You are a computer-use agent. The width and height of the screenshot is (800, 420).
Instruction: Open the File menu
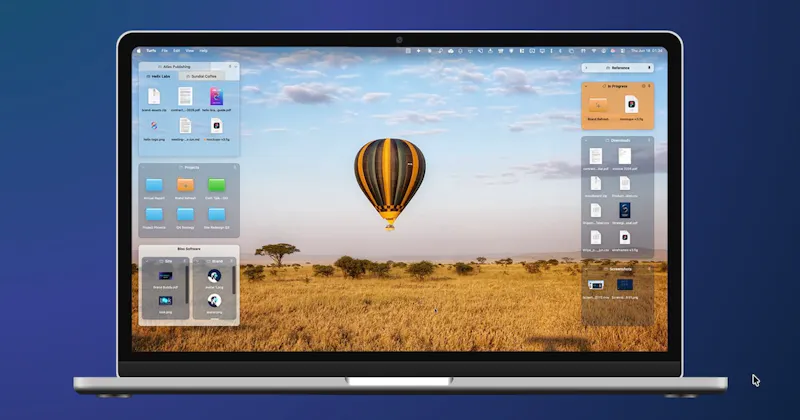pos(164,51)
